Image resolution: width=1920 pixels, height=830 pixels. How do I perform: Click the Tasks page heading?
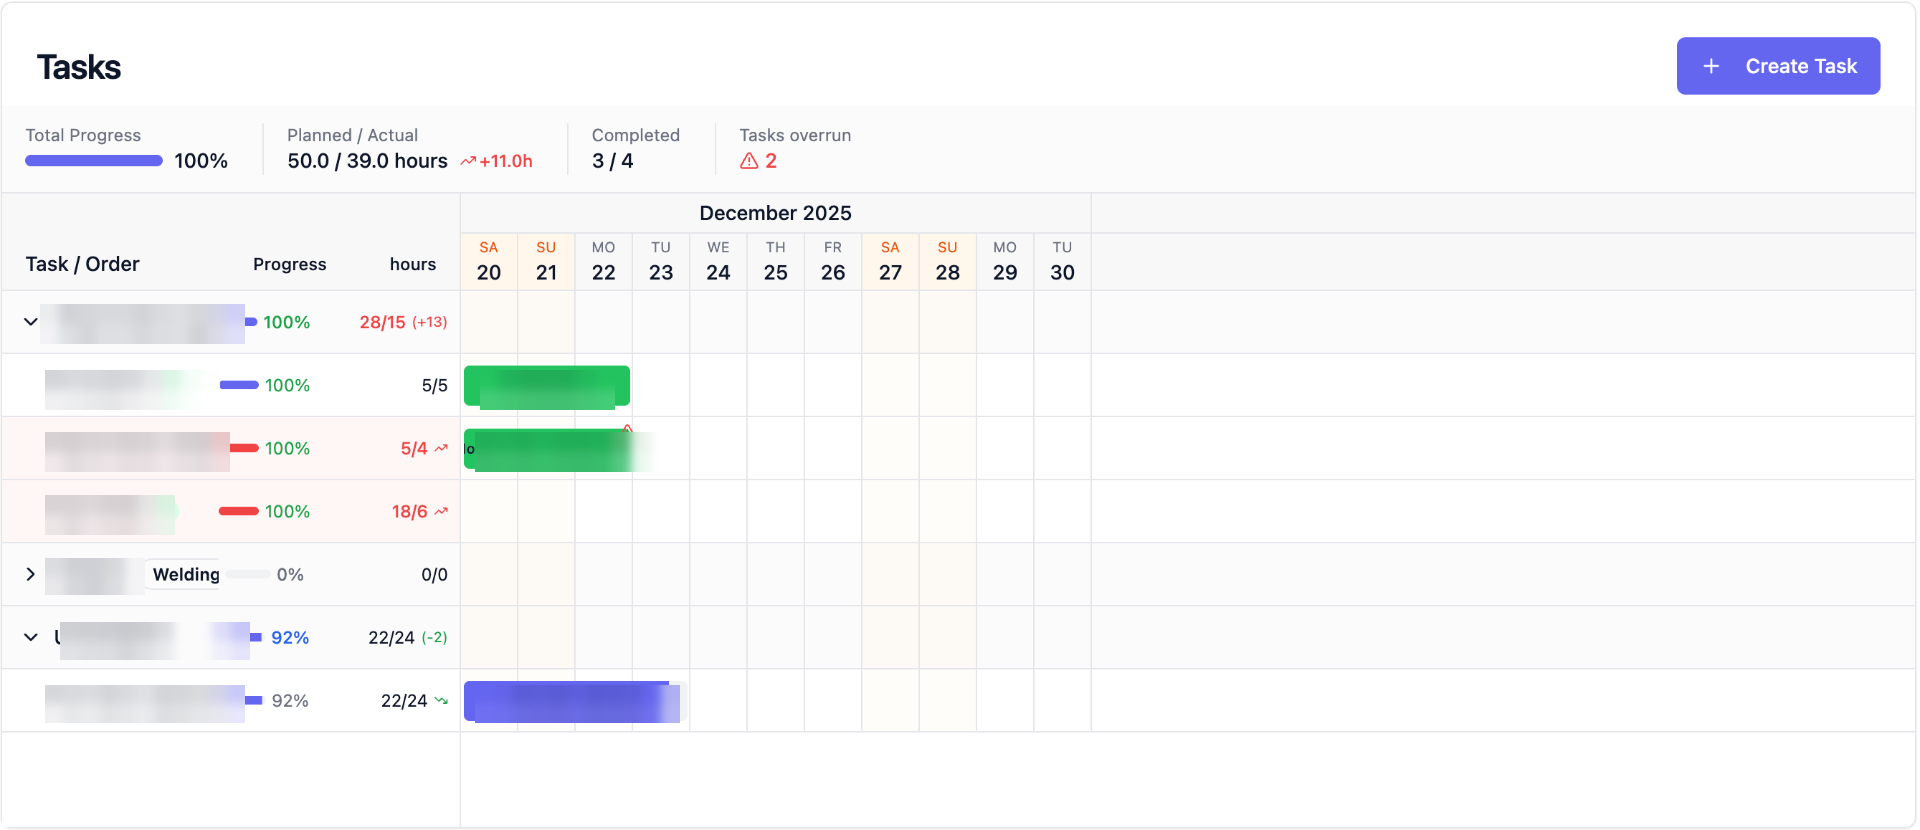[79, 67]
